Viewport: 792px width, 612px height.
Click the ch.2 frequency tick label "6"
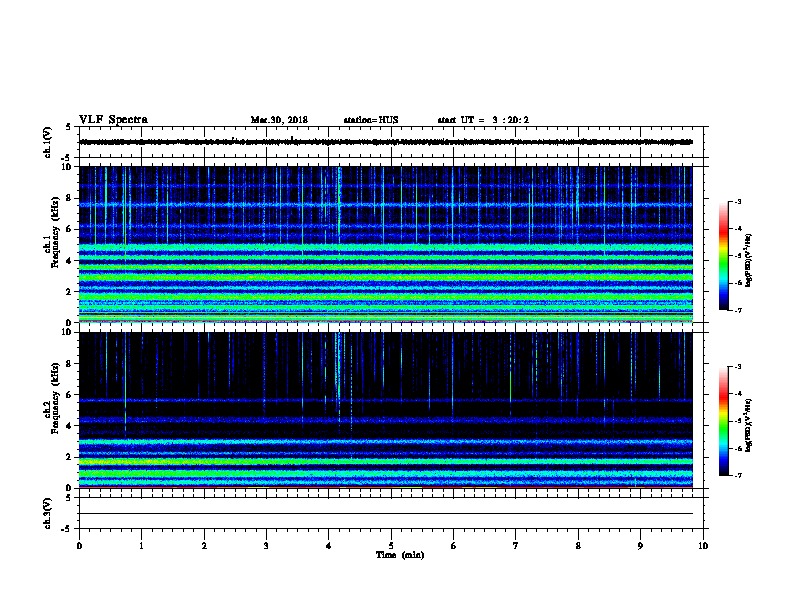tap(69, 395)
